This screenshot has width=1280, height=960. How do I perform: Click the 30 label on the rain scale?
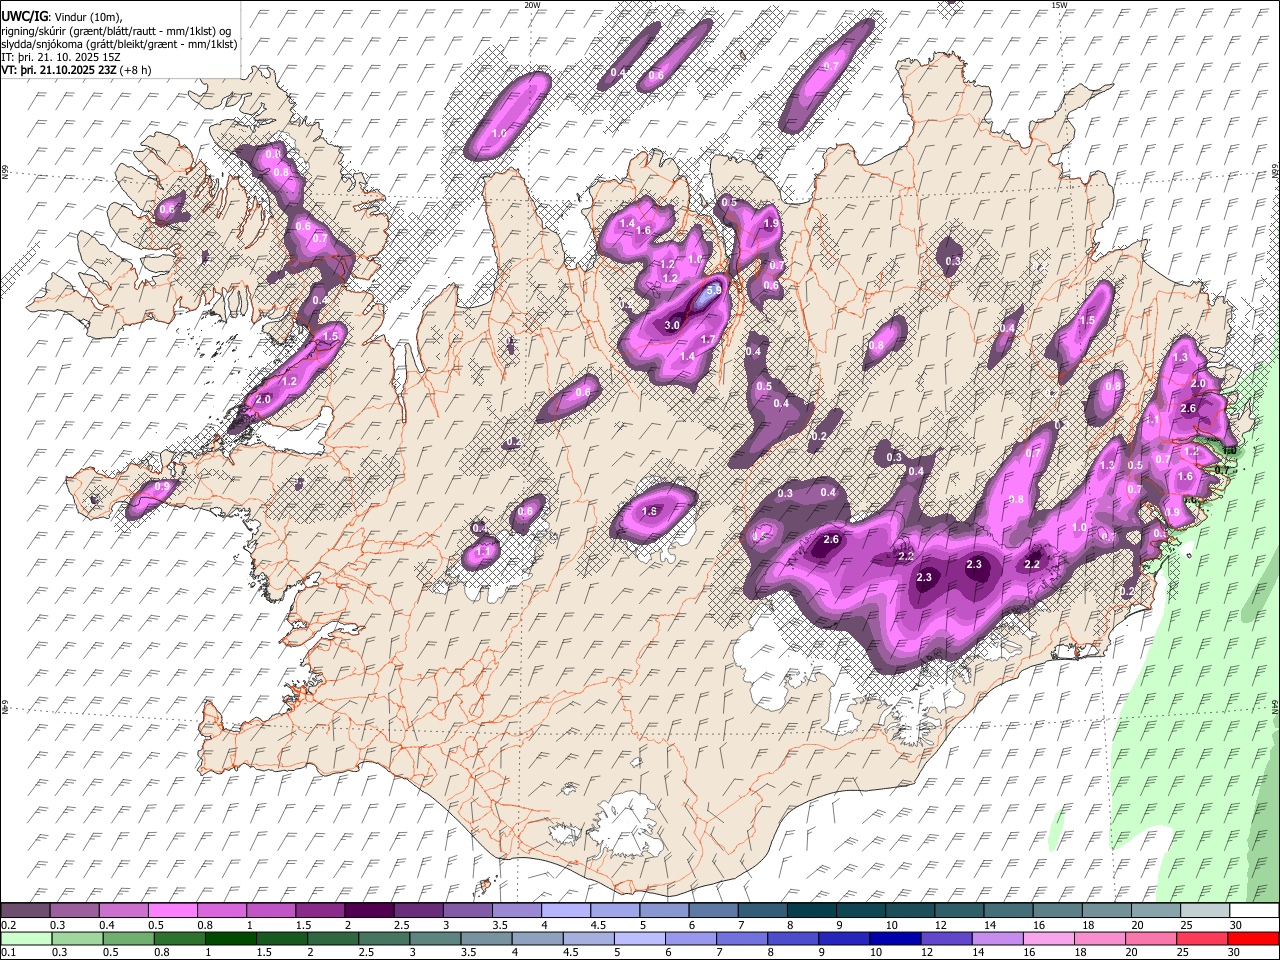[x=1233, y=952]
